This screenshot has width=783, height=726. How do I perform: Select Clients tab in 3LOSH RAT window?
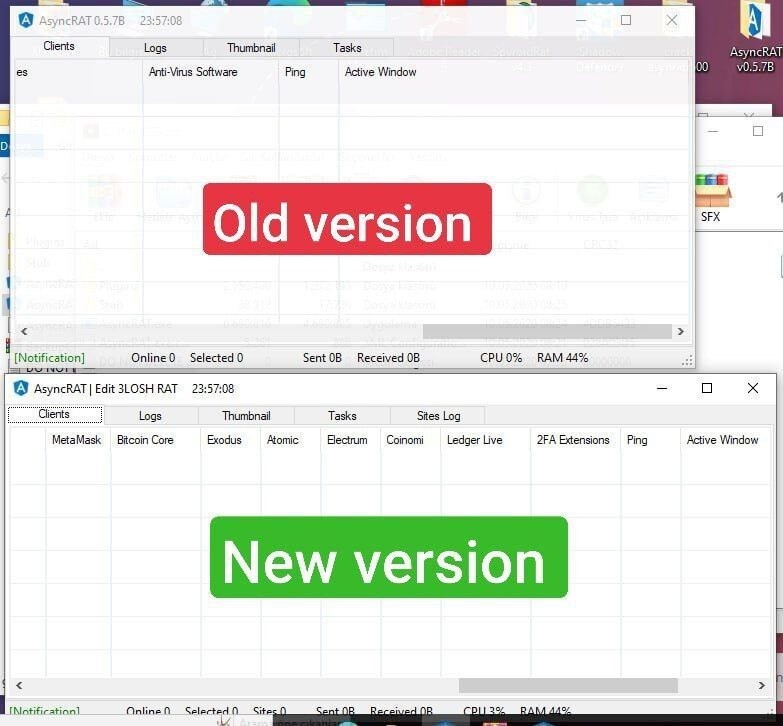[54, 414]
